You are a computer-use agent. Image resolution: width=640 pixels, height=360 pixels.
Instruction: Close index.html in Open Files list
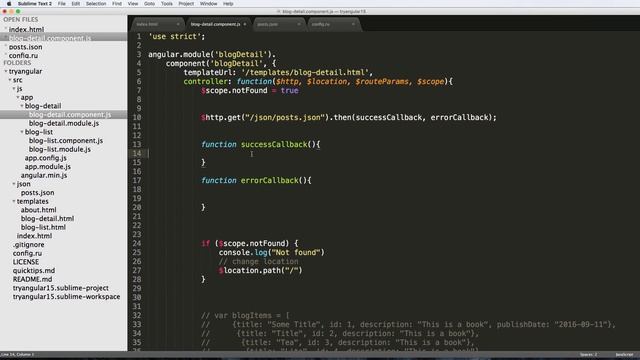coord(6,29)
